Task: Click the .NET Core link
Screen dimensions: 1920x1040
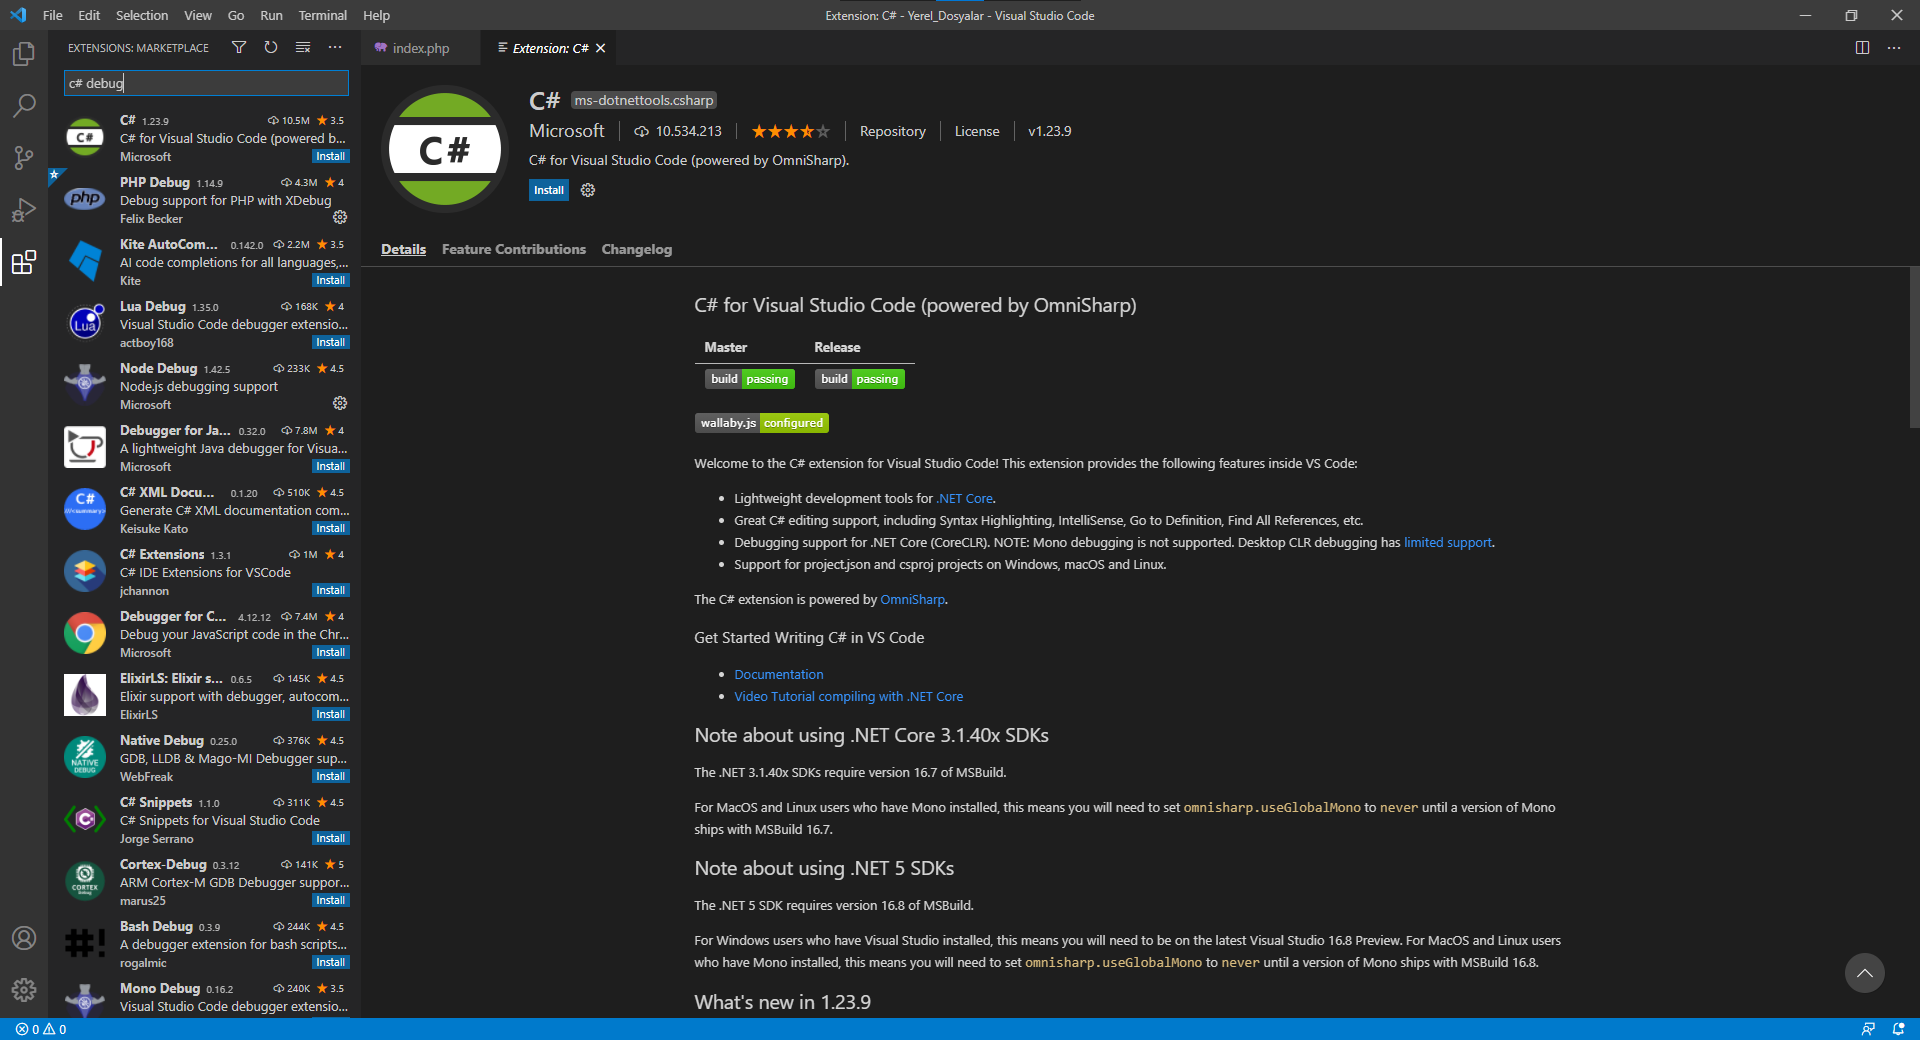Action: 965,498
